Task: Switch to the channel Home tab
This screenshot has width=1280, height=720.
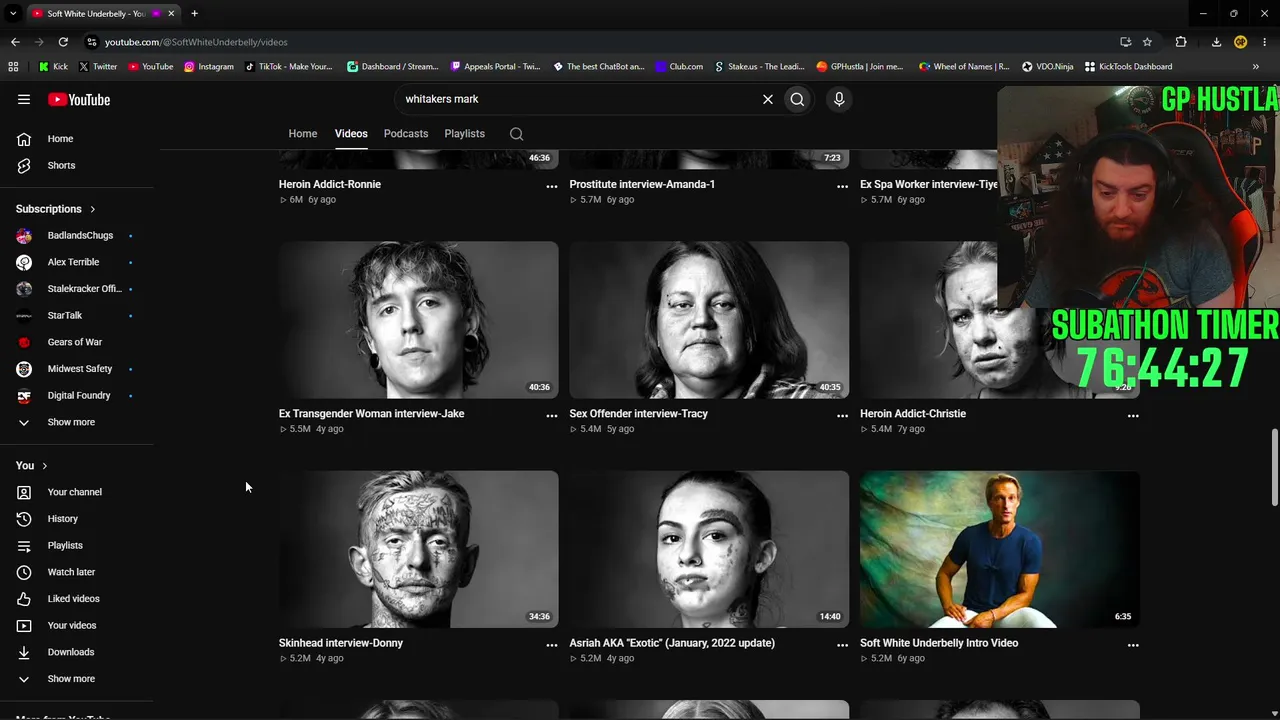Action: click(303, 134)
